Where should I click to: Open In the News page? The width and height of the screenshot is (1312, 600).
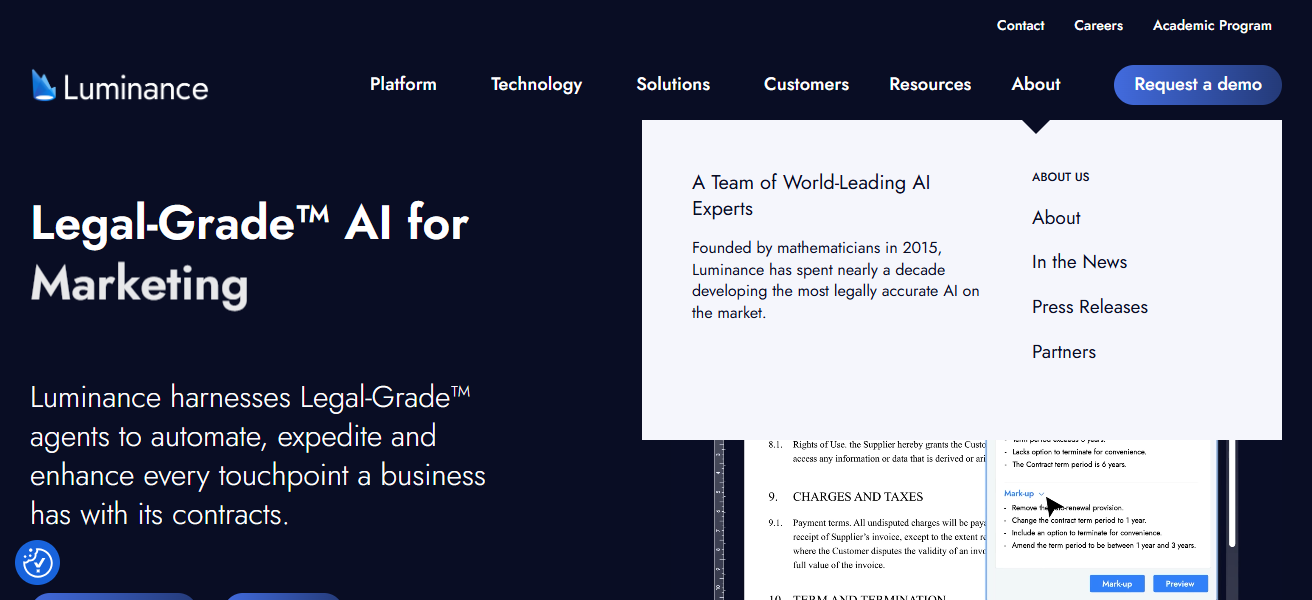point(1079,262)
